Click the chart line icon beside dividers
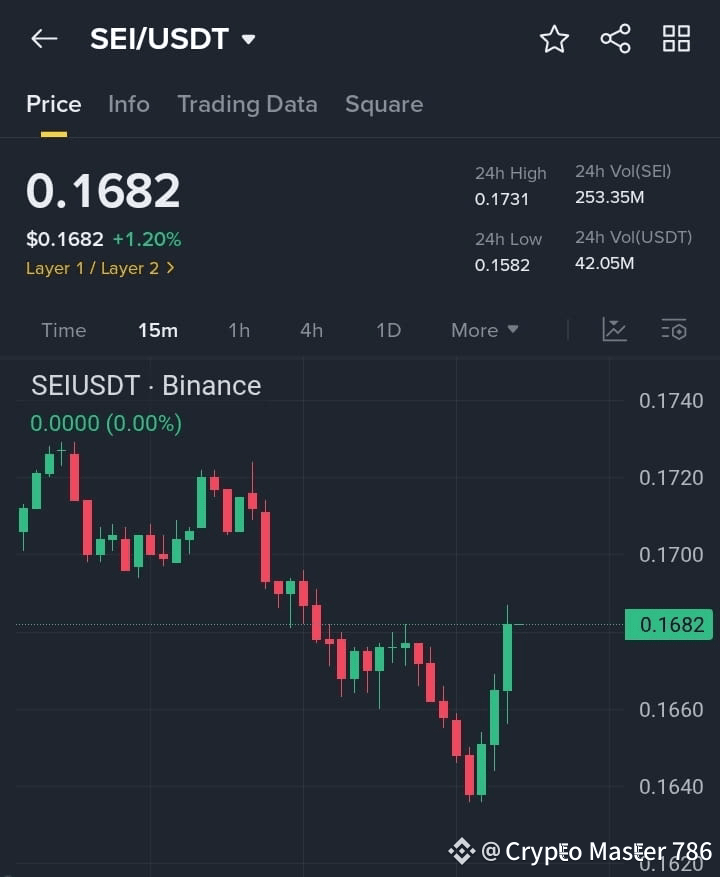Viewport: 720px width, 877px height. pyautogui.click(x=614, y=330)
